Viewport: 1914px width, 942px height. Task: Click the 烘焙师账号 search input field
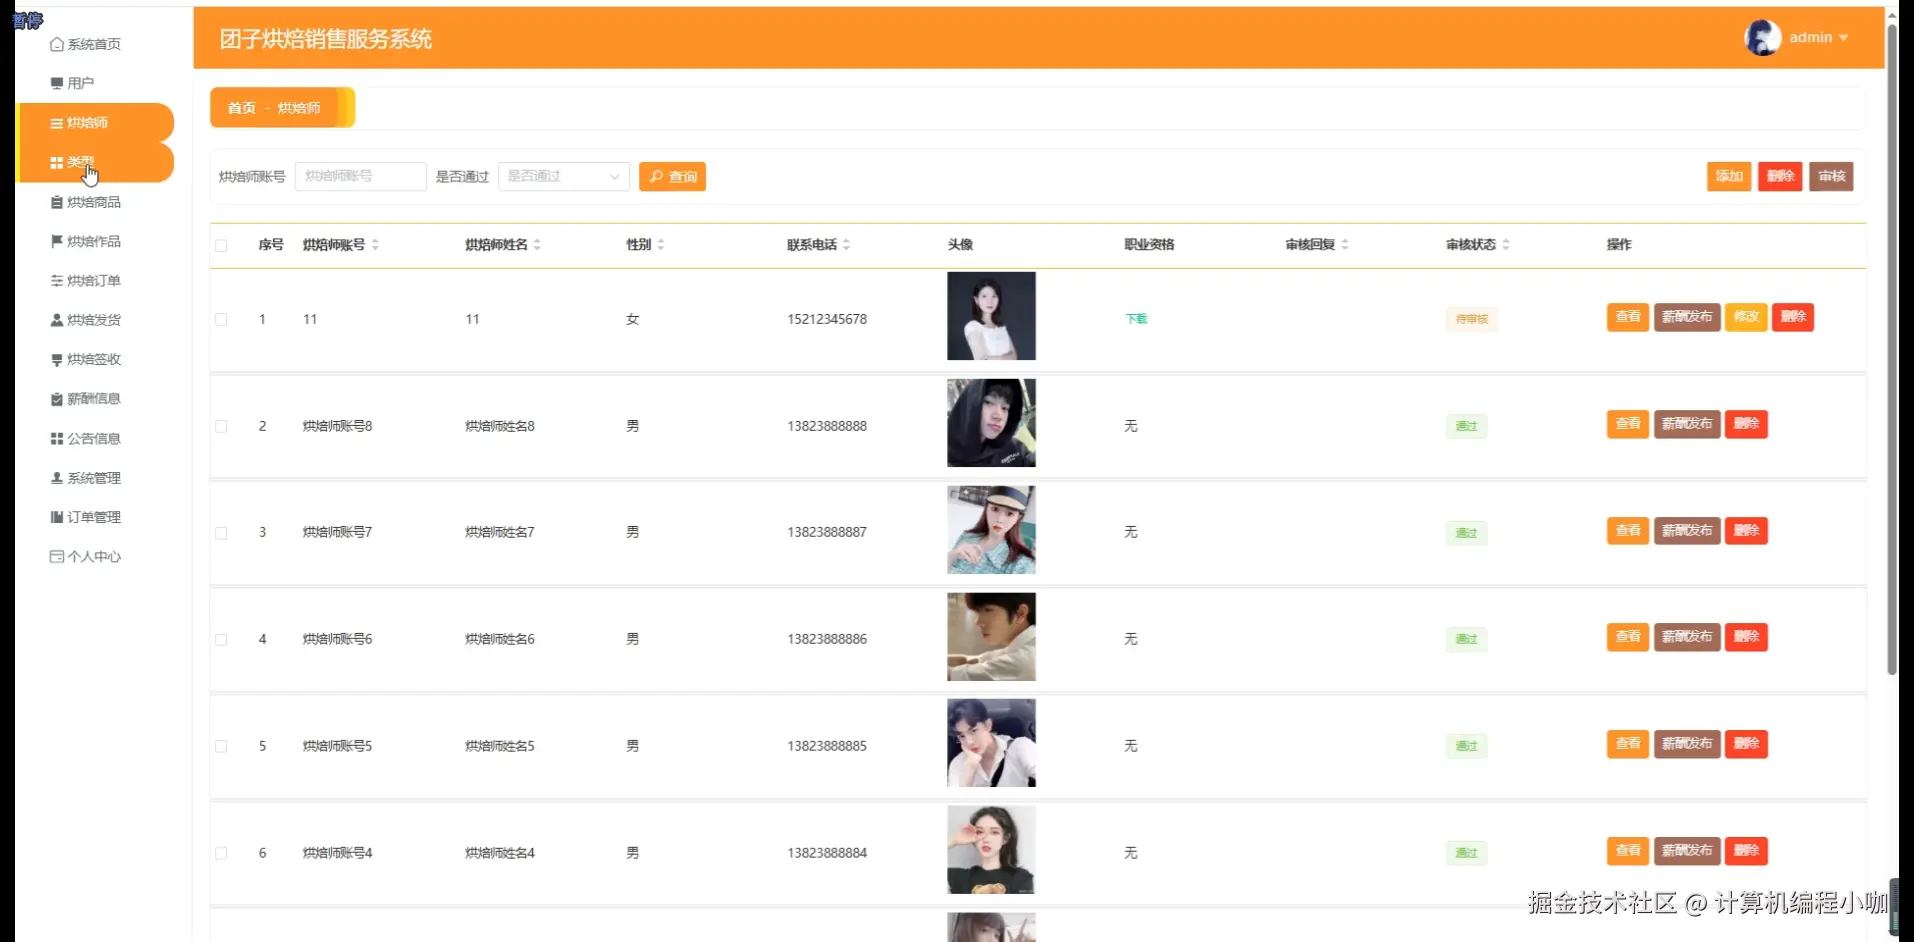pos(361,177)
